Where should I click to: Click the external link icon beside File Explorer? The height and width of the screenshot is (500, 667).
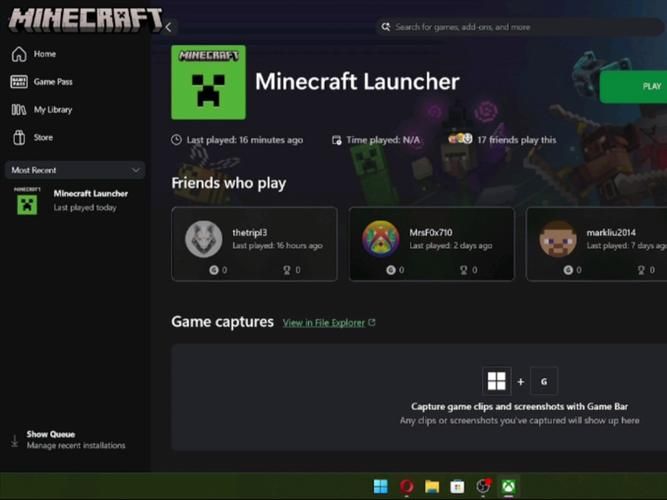[372, 323]
